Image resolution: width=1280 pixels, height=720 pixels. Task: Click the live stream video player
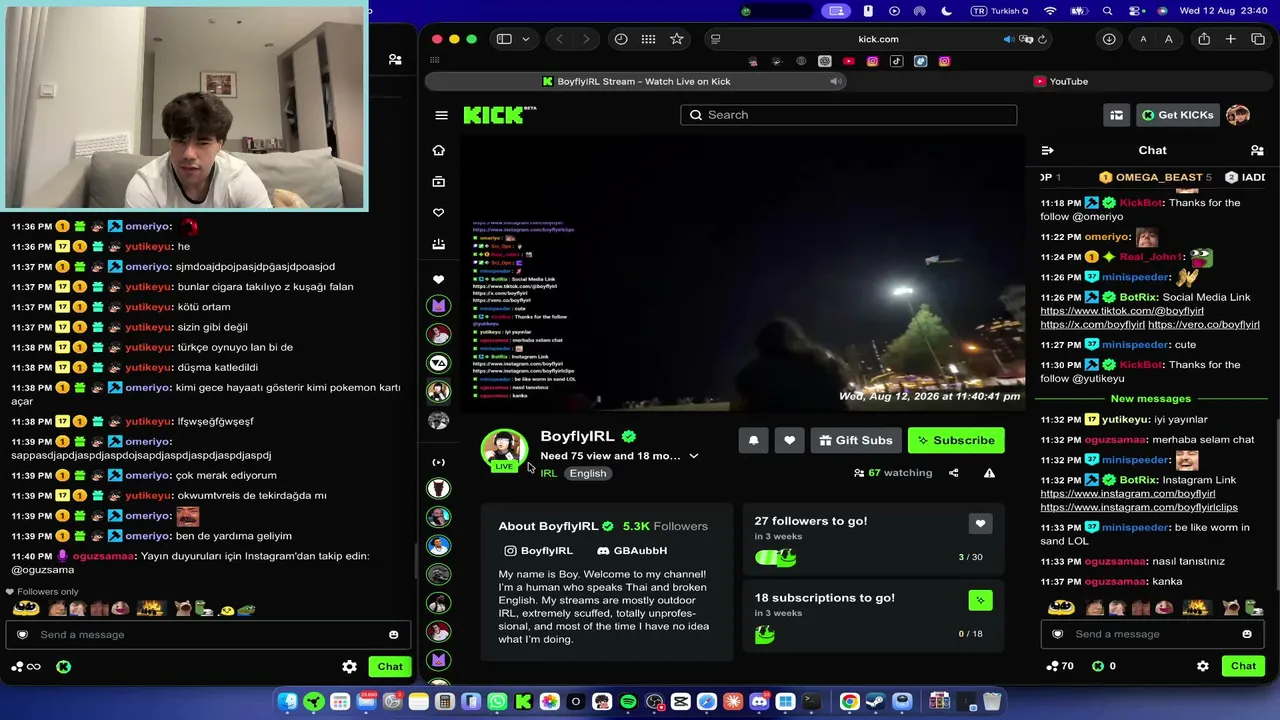743,274
